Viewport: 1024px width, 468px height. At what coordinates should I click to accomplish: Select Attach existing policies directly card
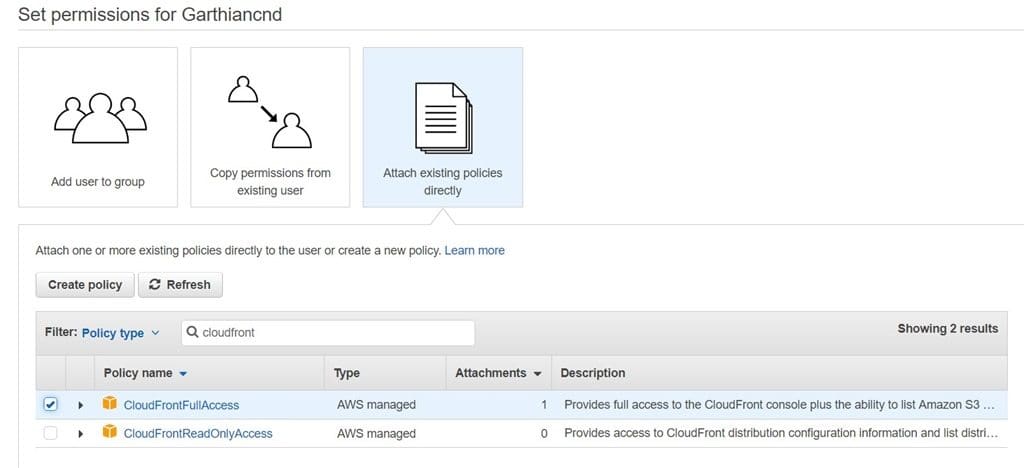click(443, 127)
